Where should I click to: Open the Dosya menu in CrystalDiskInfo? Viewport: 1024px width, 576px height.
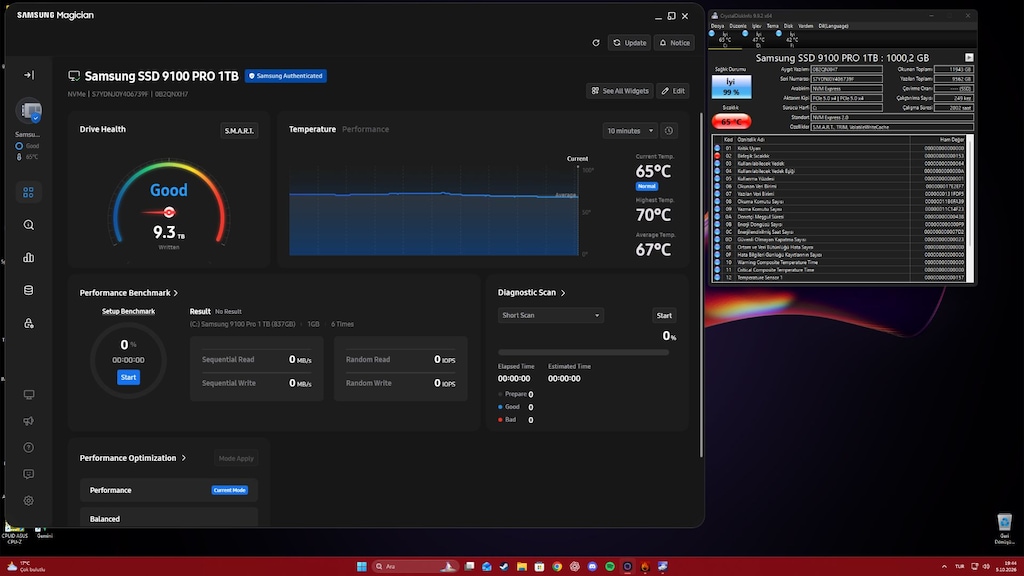(x=717, y=26)
